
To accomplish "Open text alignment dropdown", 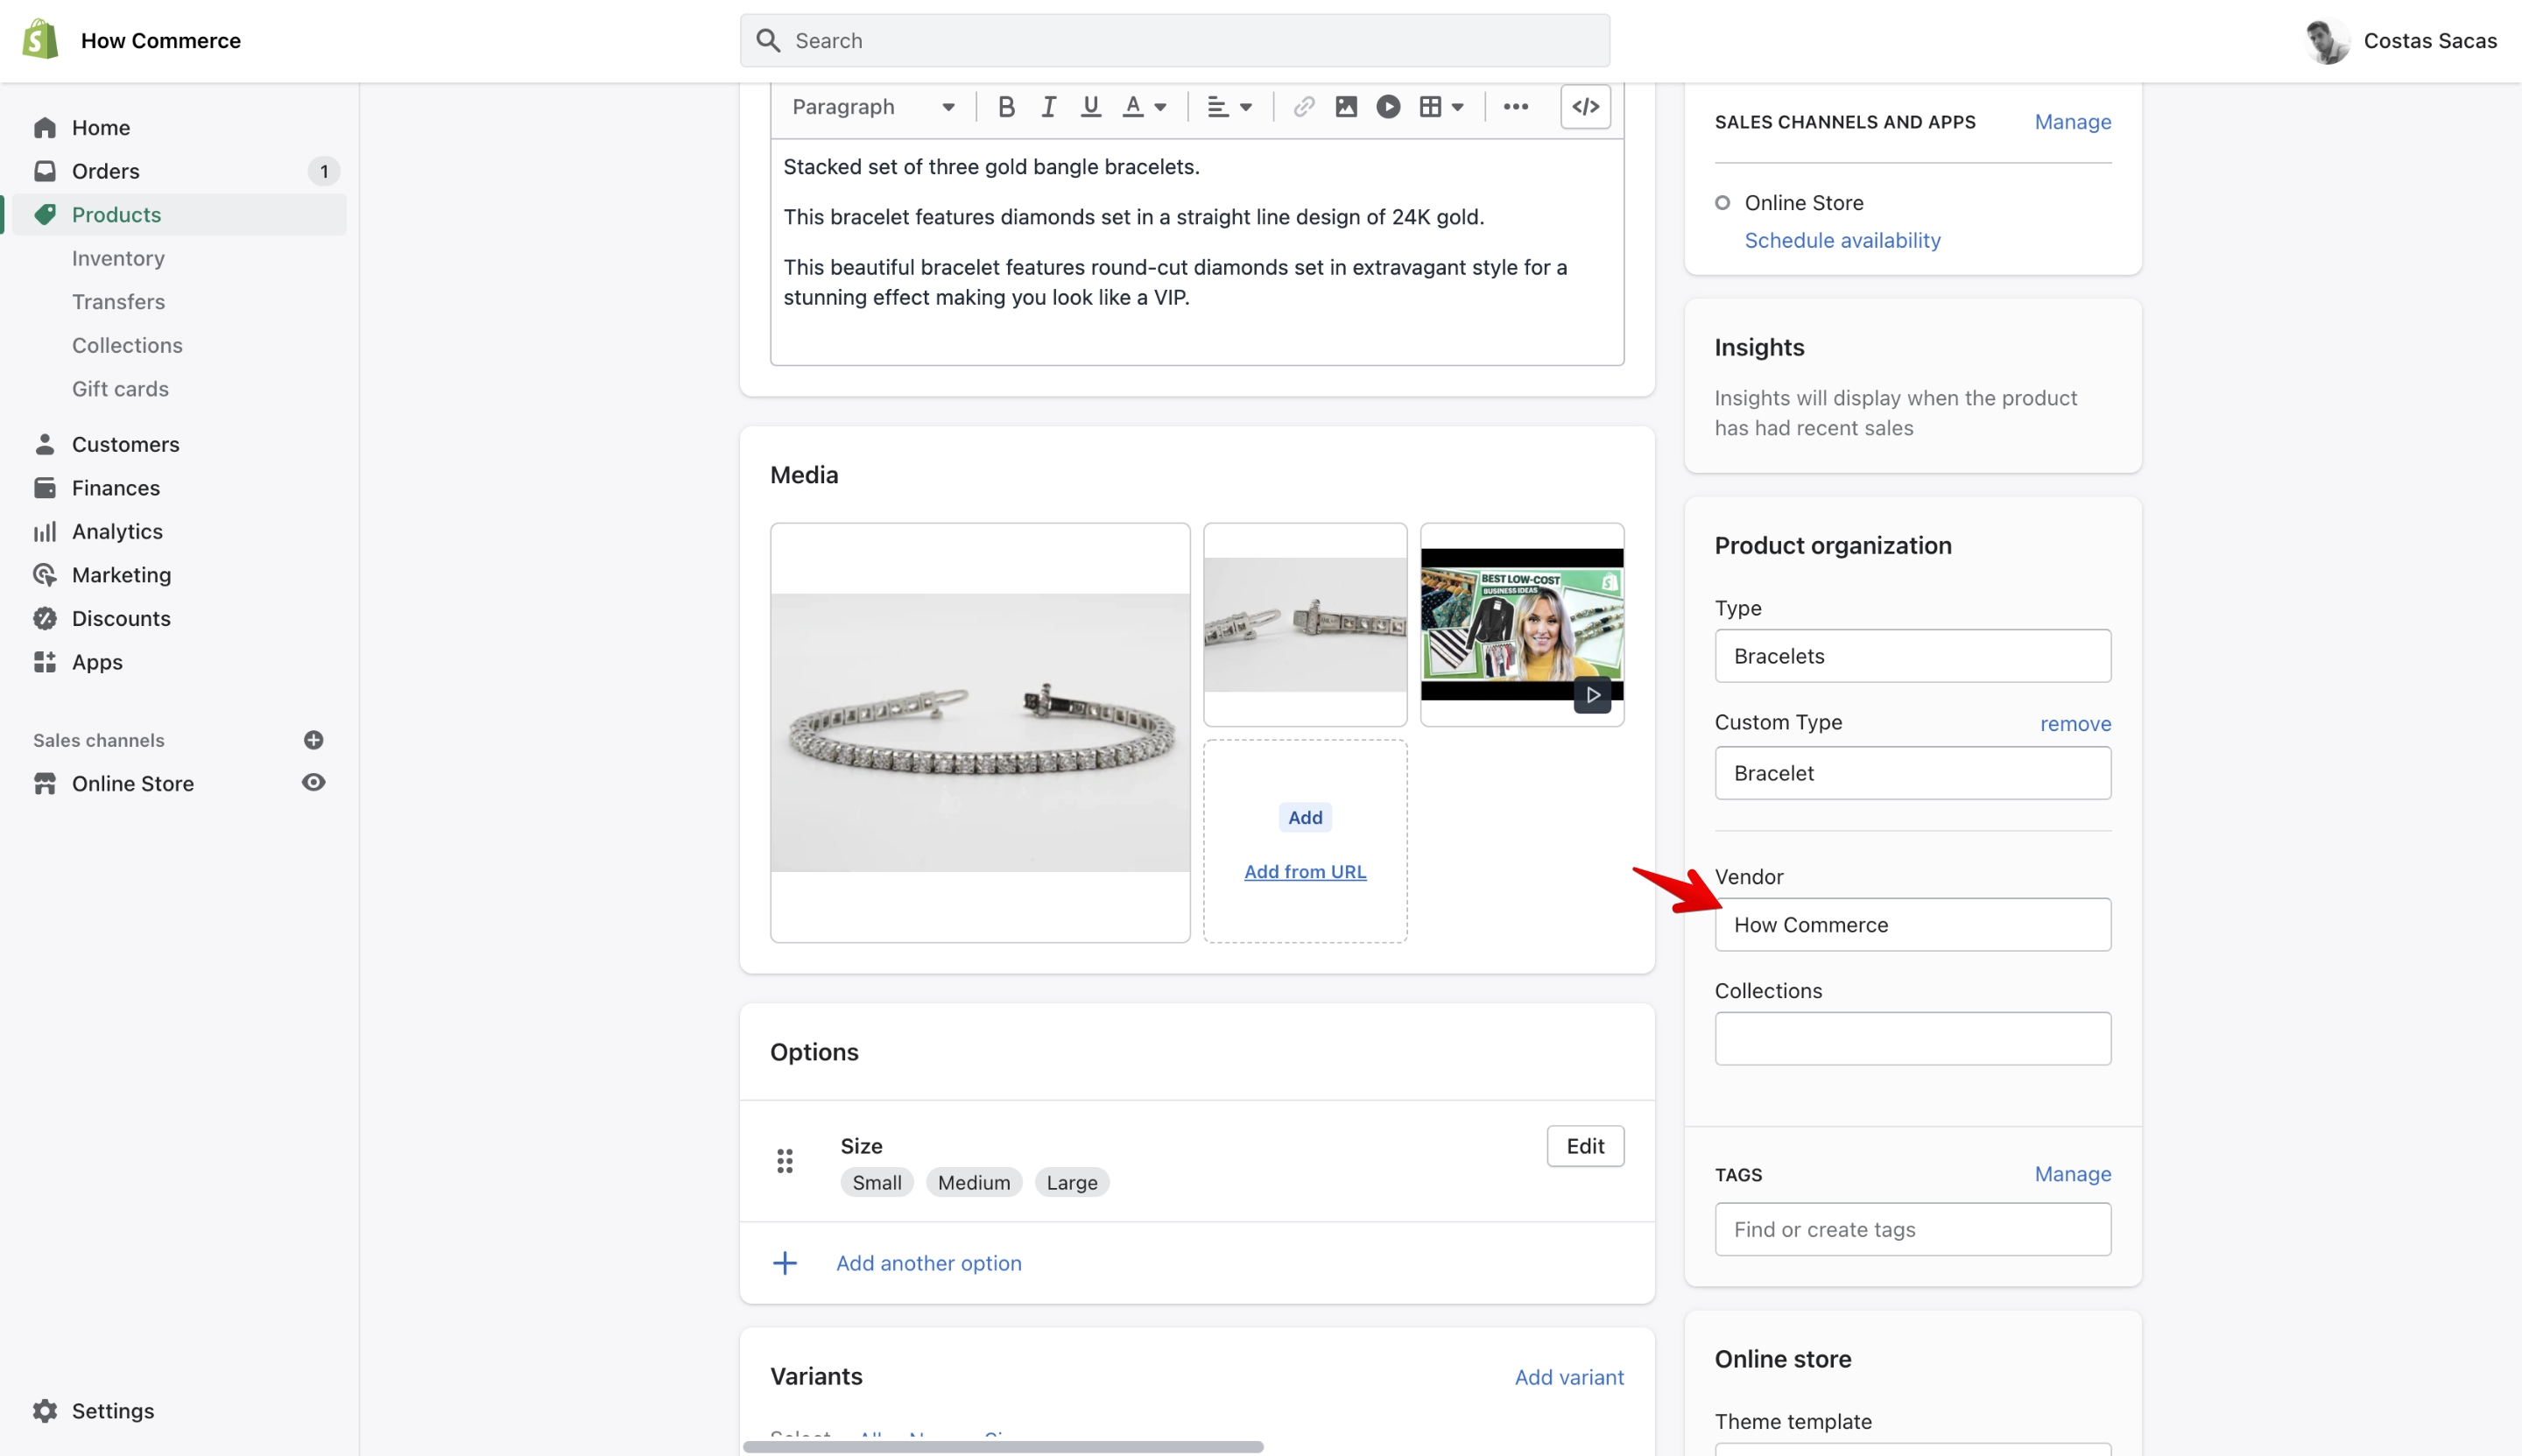I will pyautogui.click(x=1230, y=107).
